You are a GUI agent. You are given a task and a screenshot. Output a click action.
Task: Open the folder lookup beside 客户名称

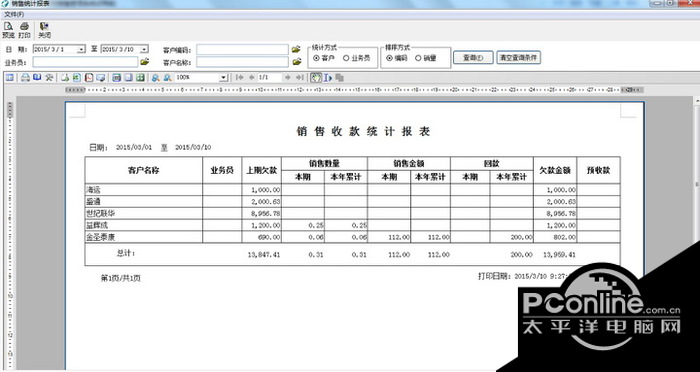click(x=296, y=62)
